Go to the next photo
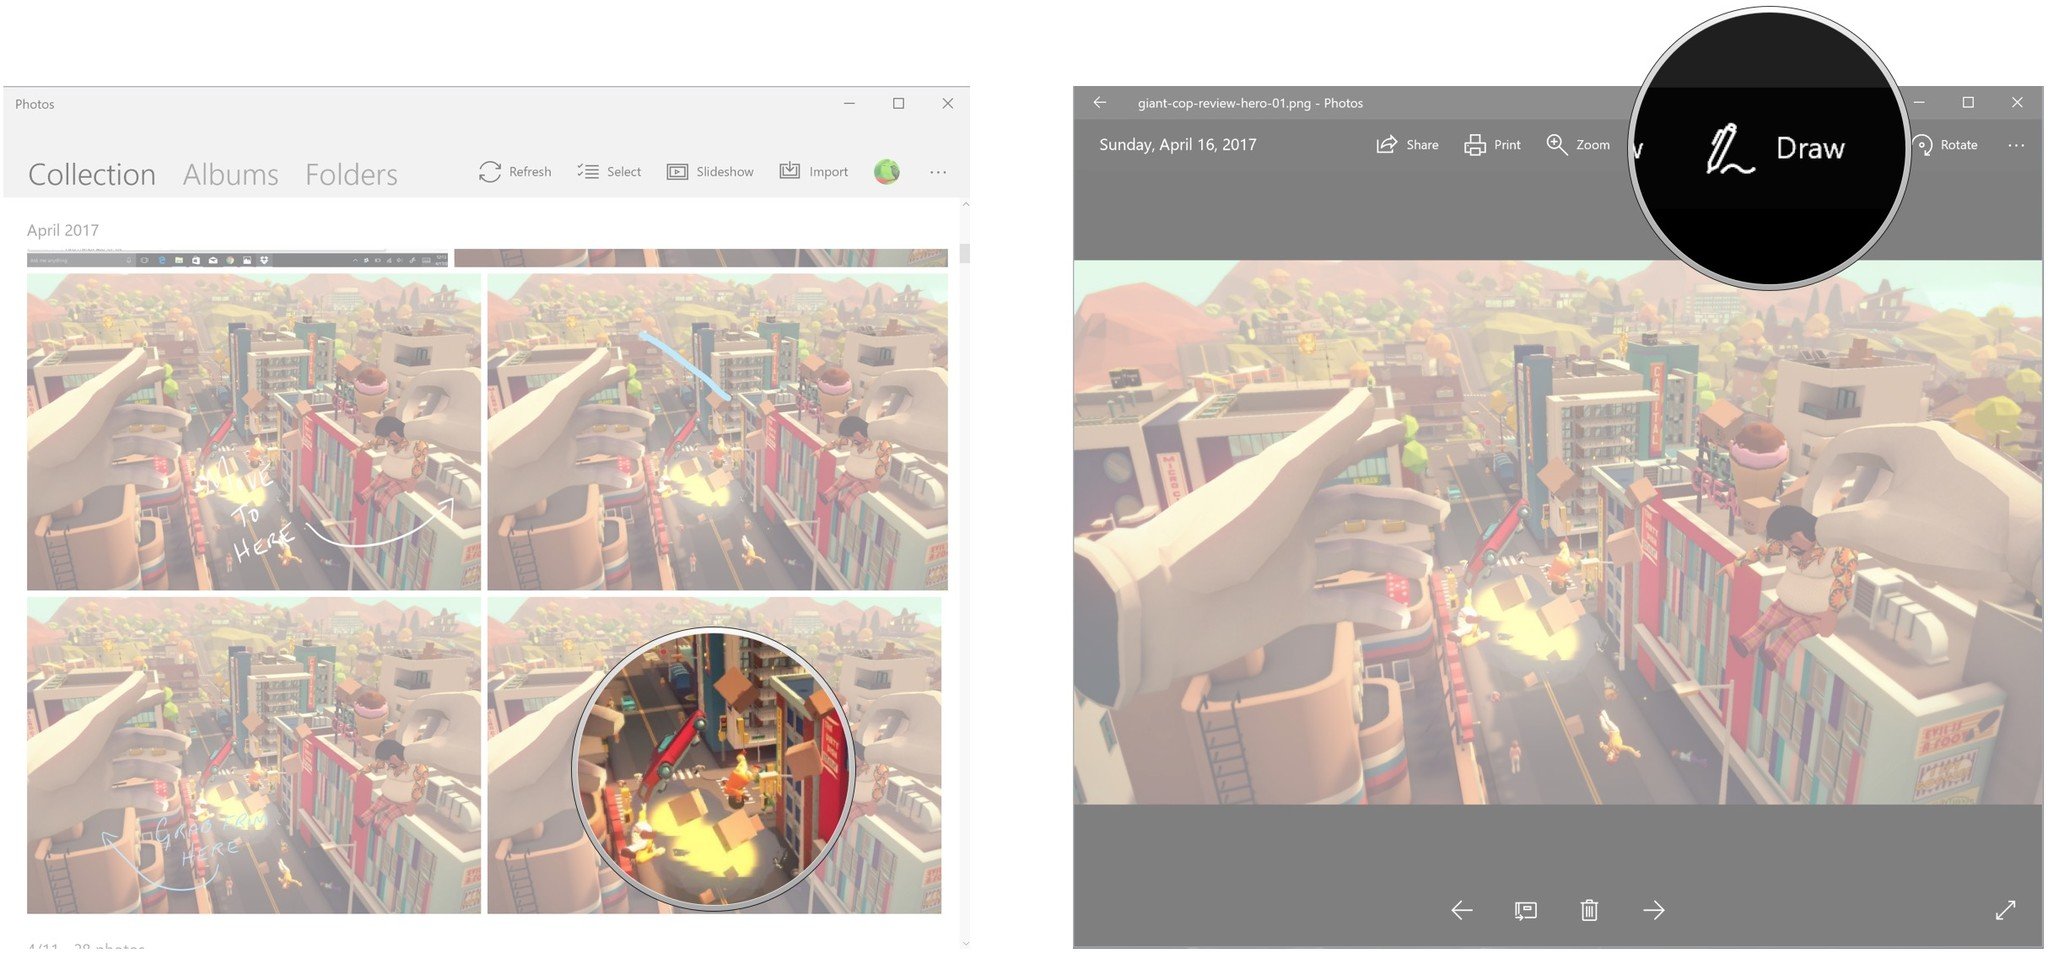 [x=1654, y=910]
